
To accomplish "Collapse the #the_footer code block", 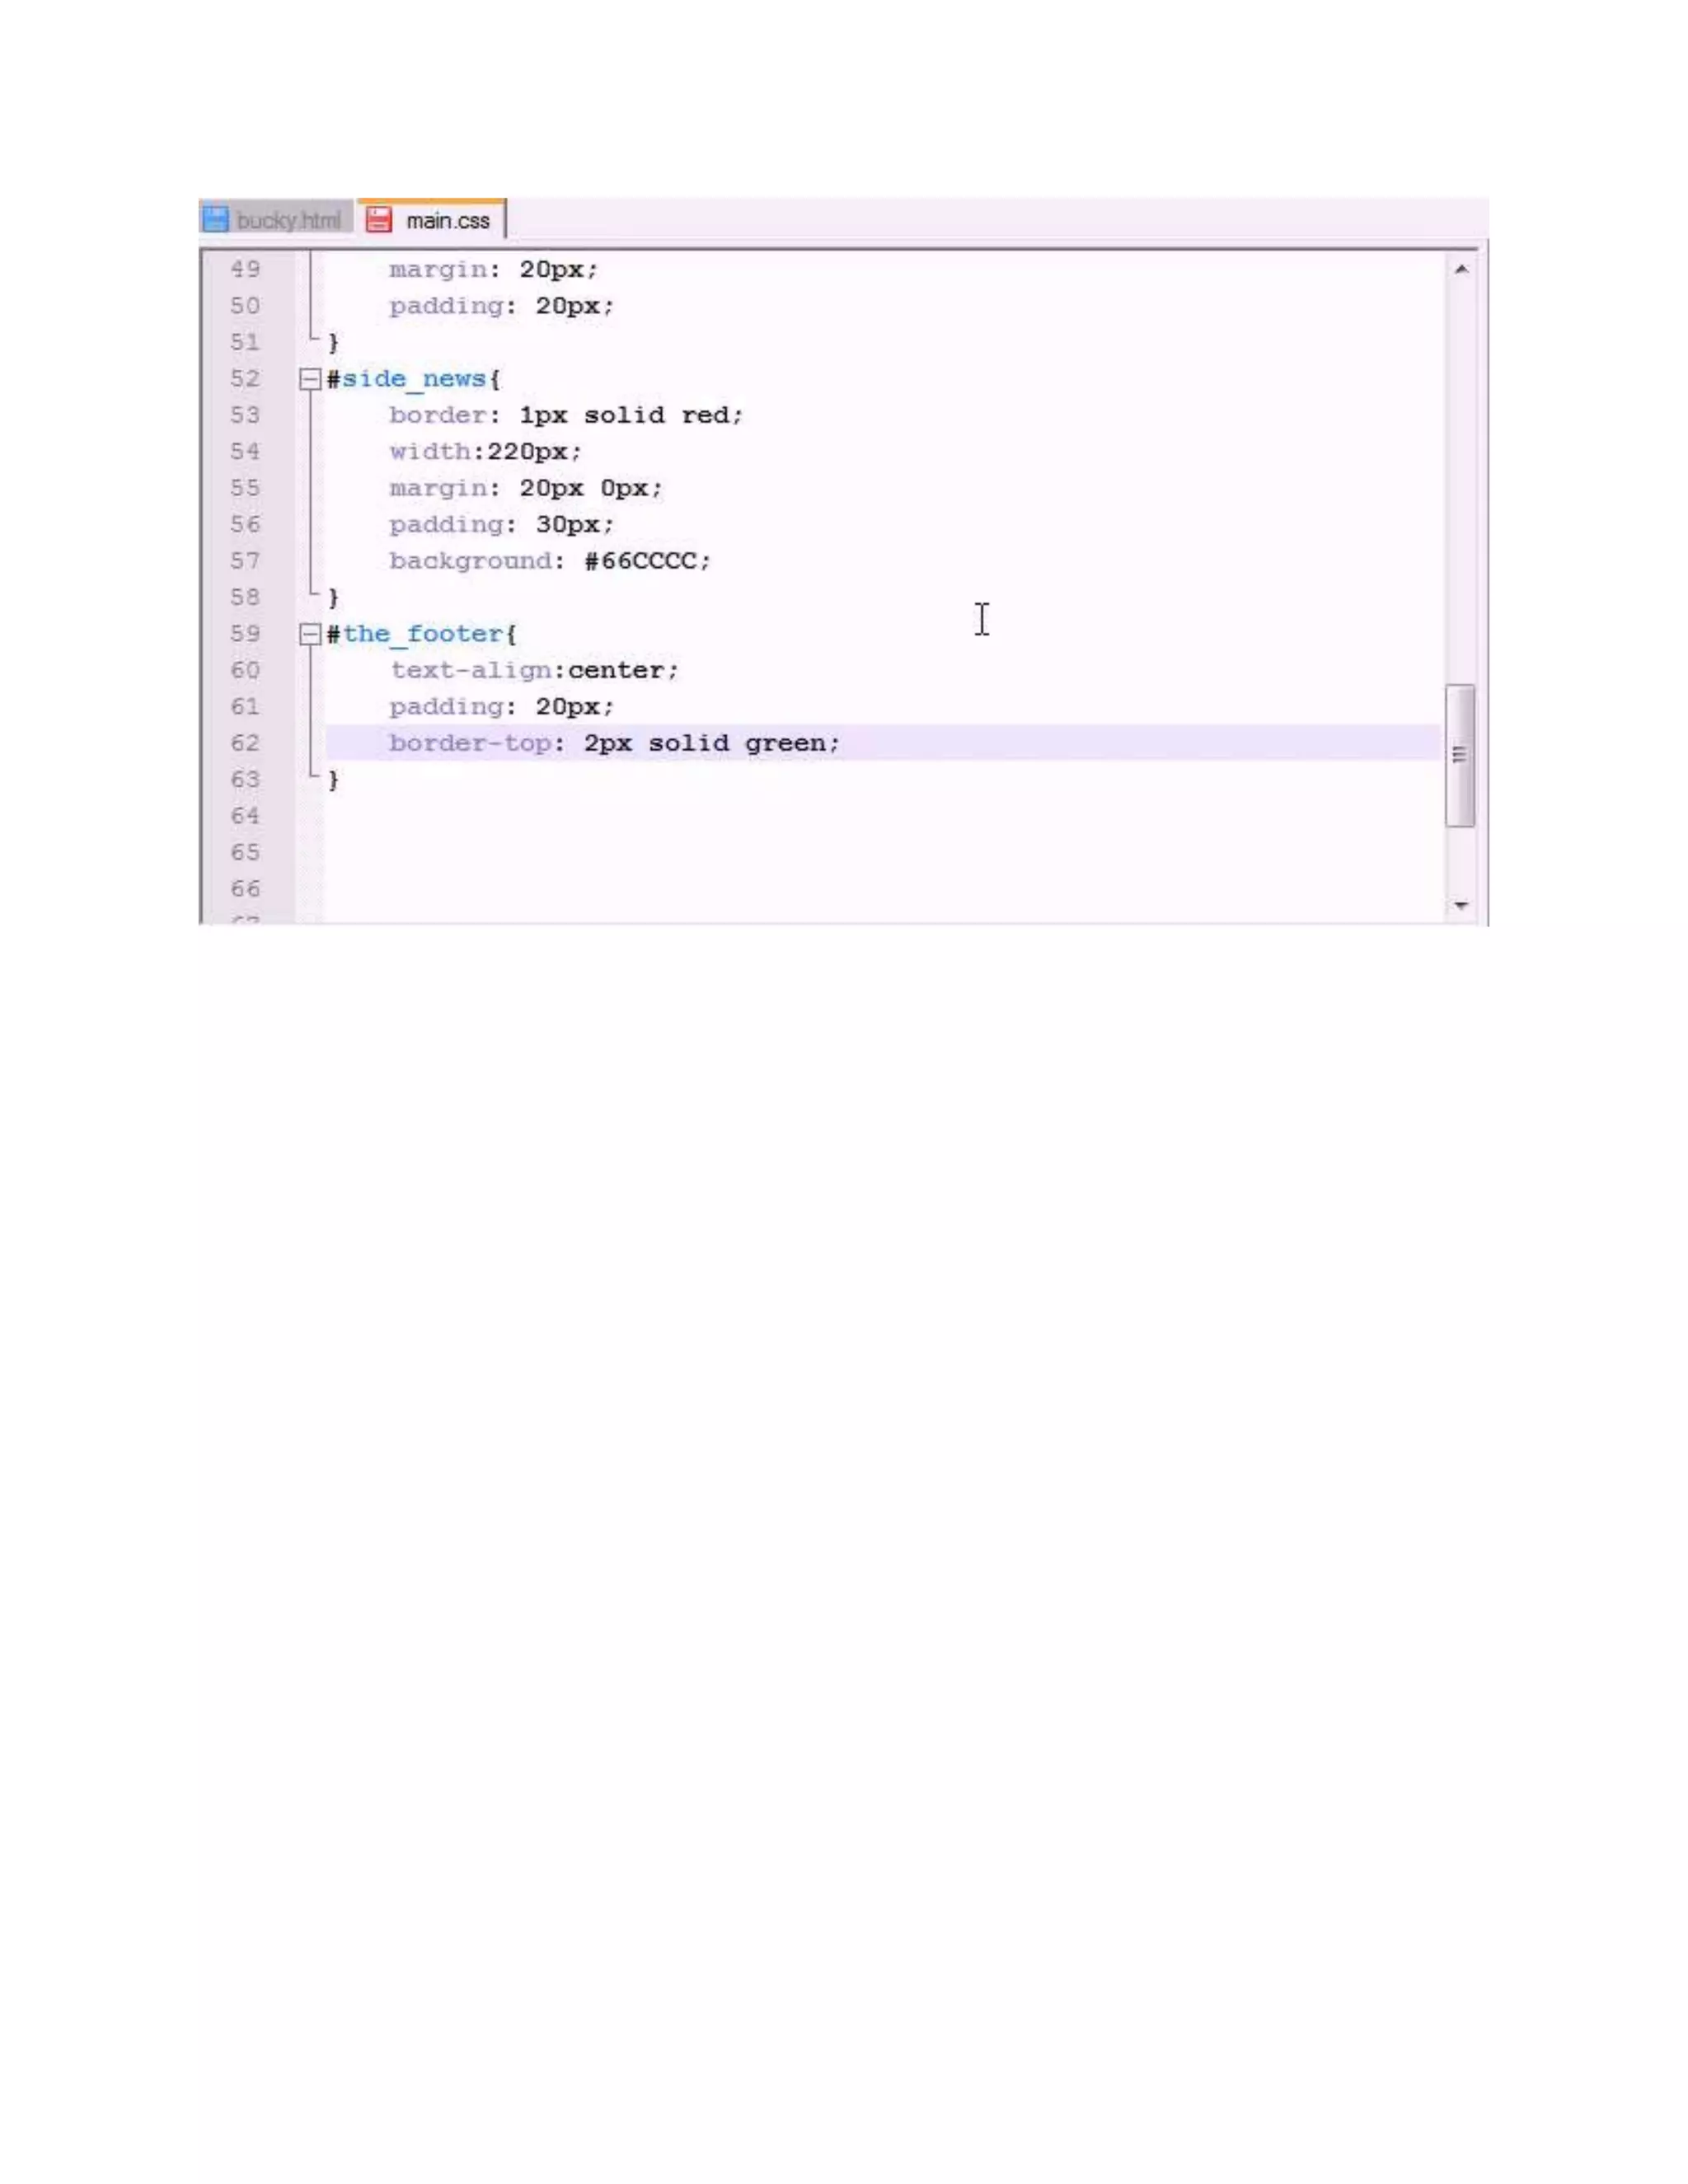I will pyautogui.click(x=310, y=634).
